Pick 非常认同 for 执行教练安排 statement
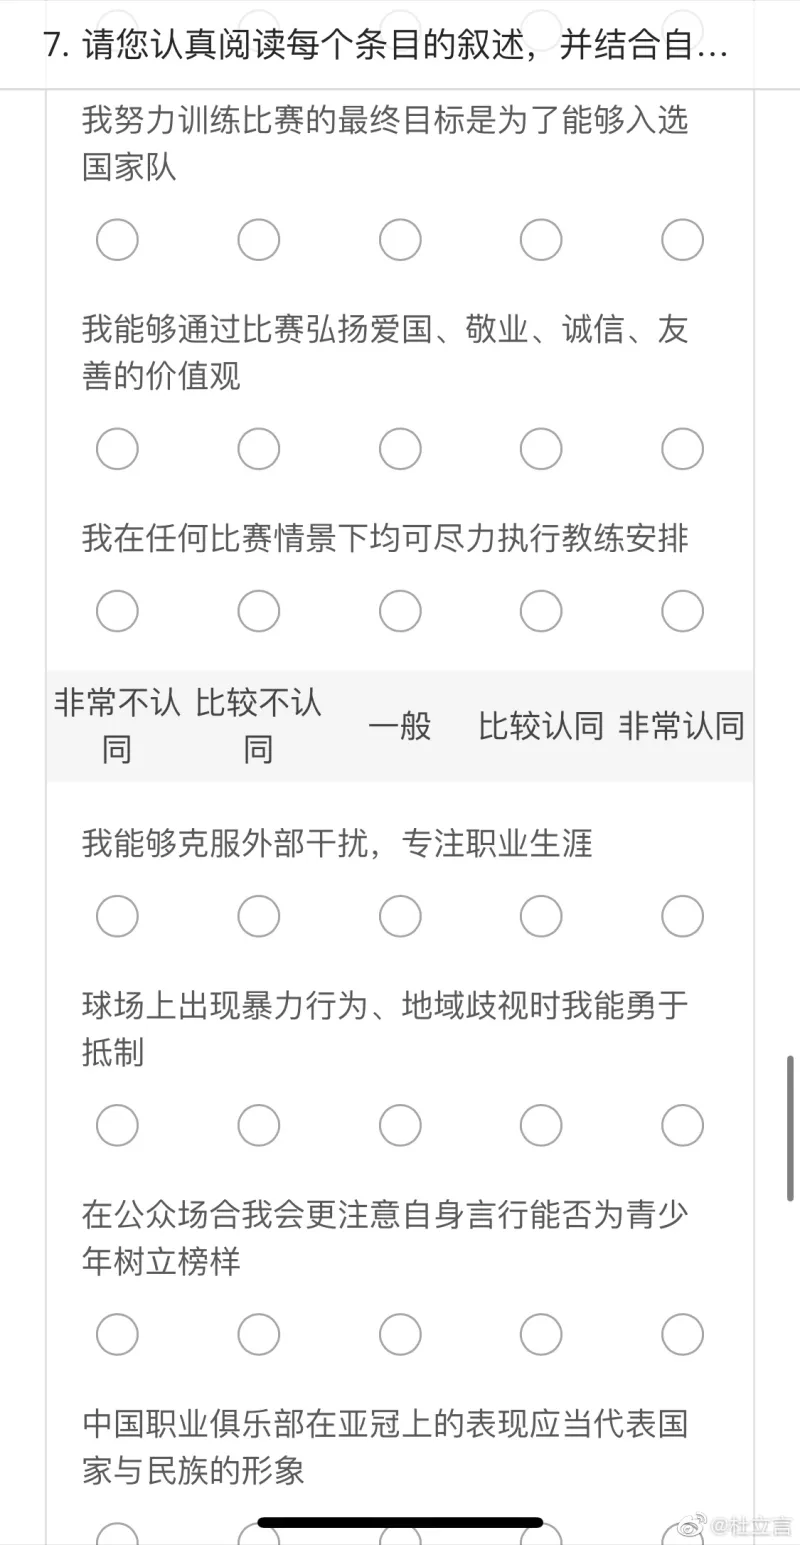Viewport: 800px width, 1545px height. [x=683, y=611]
